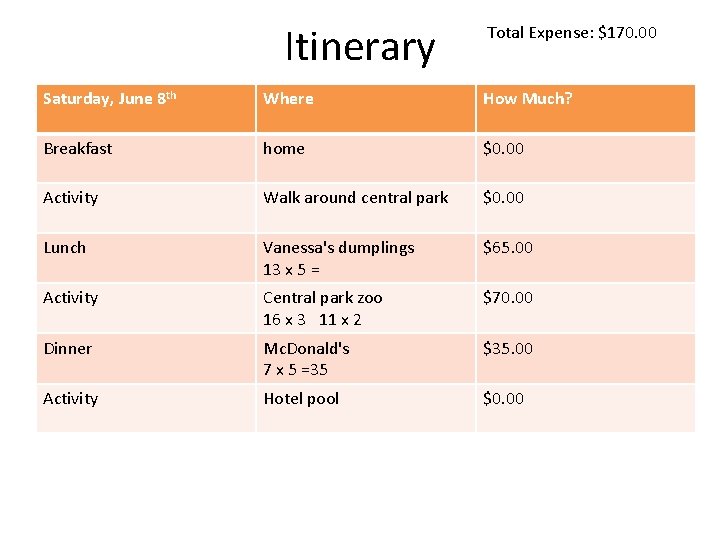Image resolution: width=720 pixels, height=540 pixels.
Task: Select the $35.00 dinner cost cell
Action: coord(508,349)
